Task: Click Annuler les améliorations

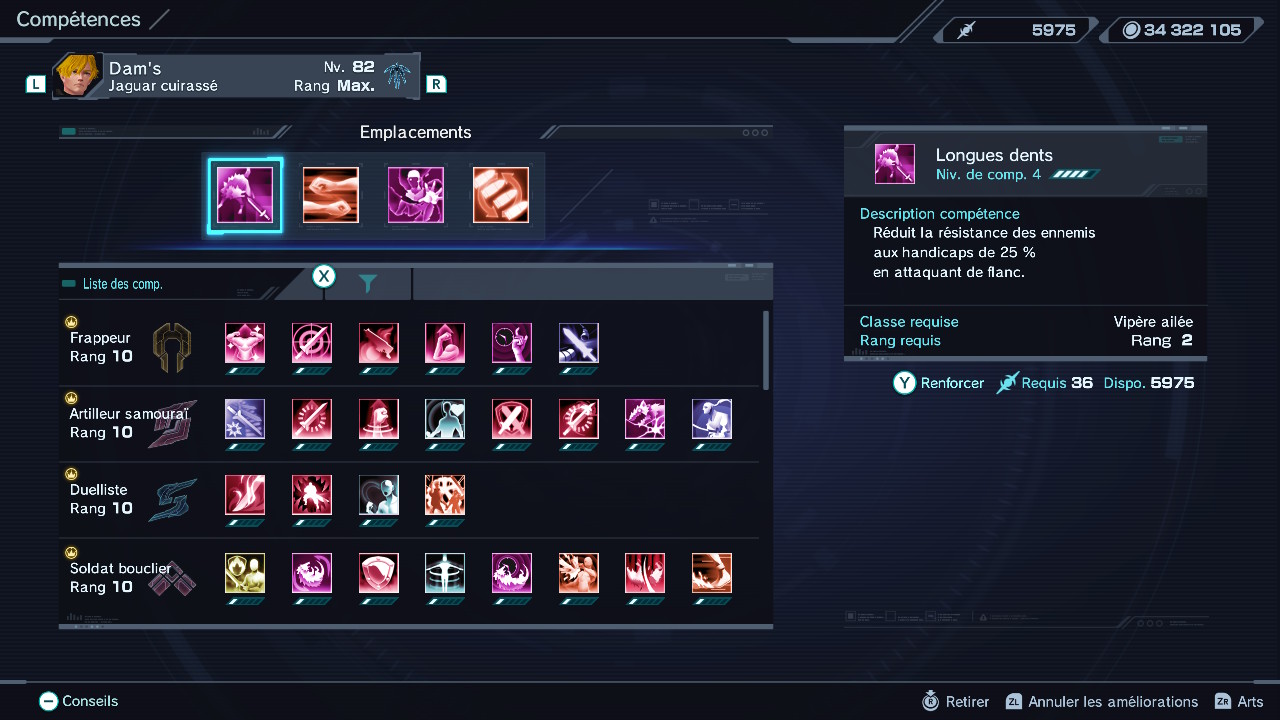Action: (1102, 702)
